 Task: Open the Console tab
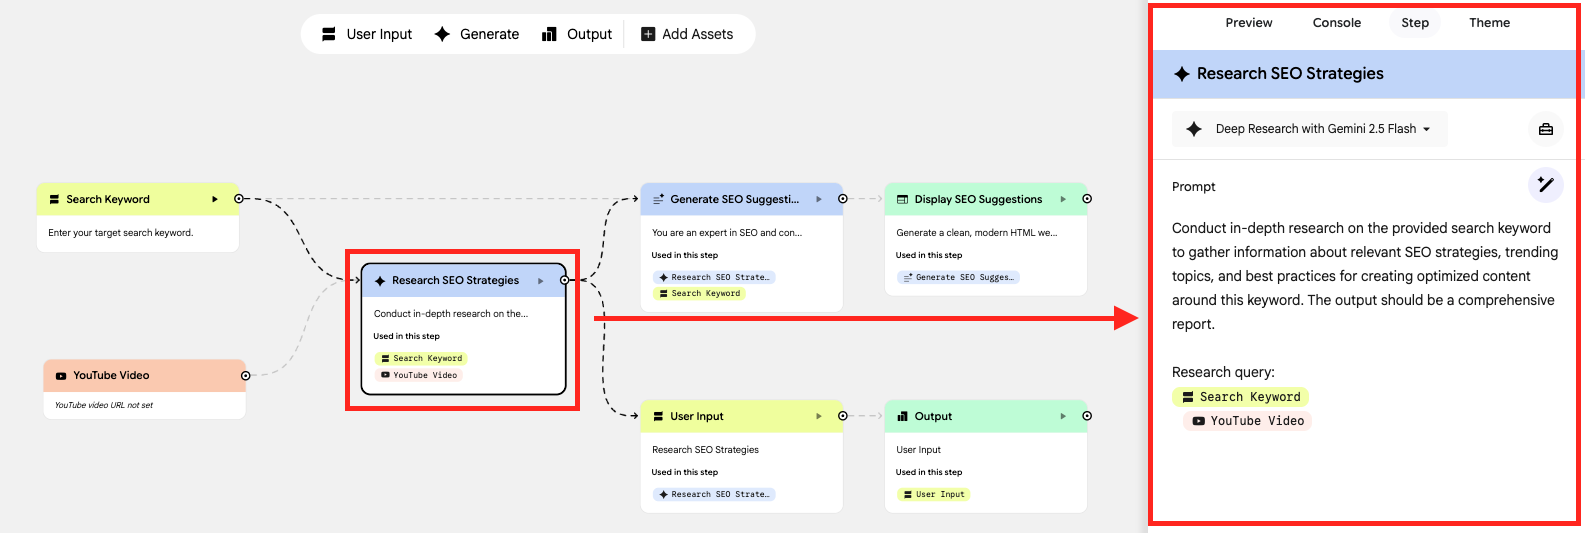click(1336, 23)
